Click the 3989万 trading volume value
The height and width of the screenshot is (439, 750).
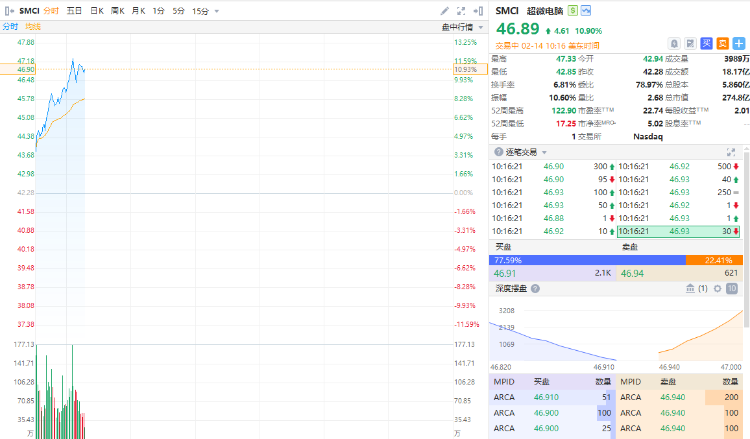[x=737, y=58]
